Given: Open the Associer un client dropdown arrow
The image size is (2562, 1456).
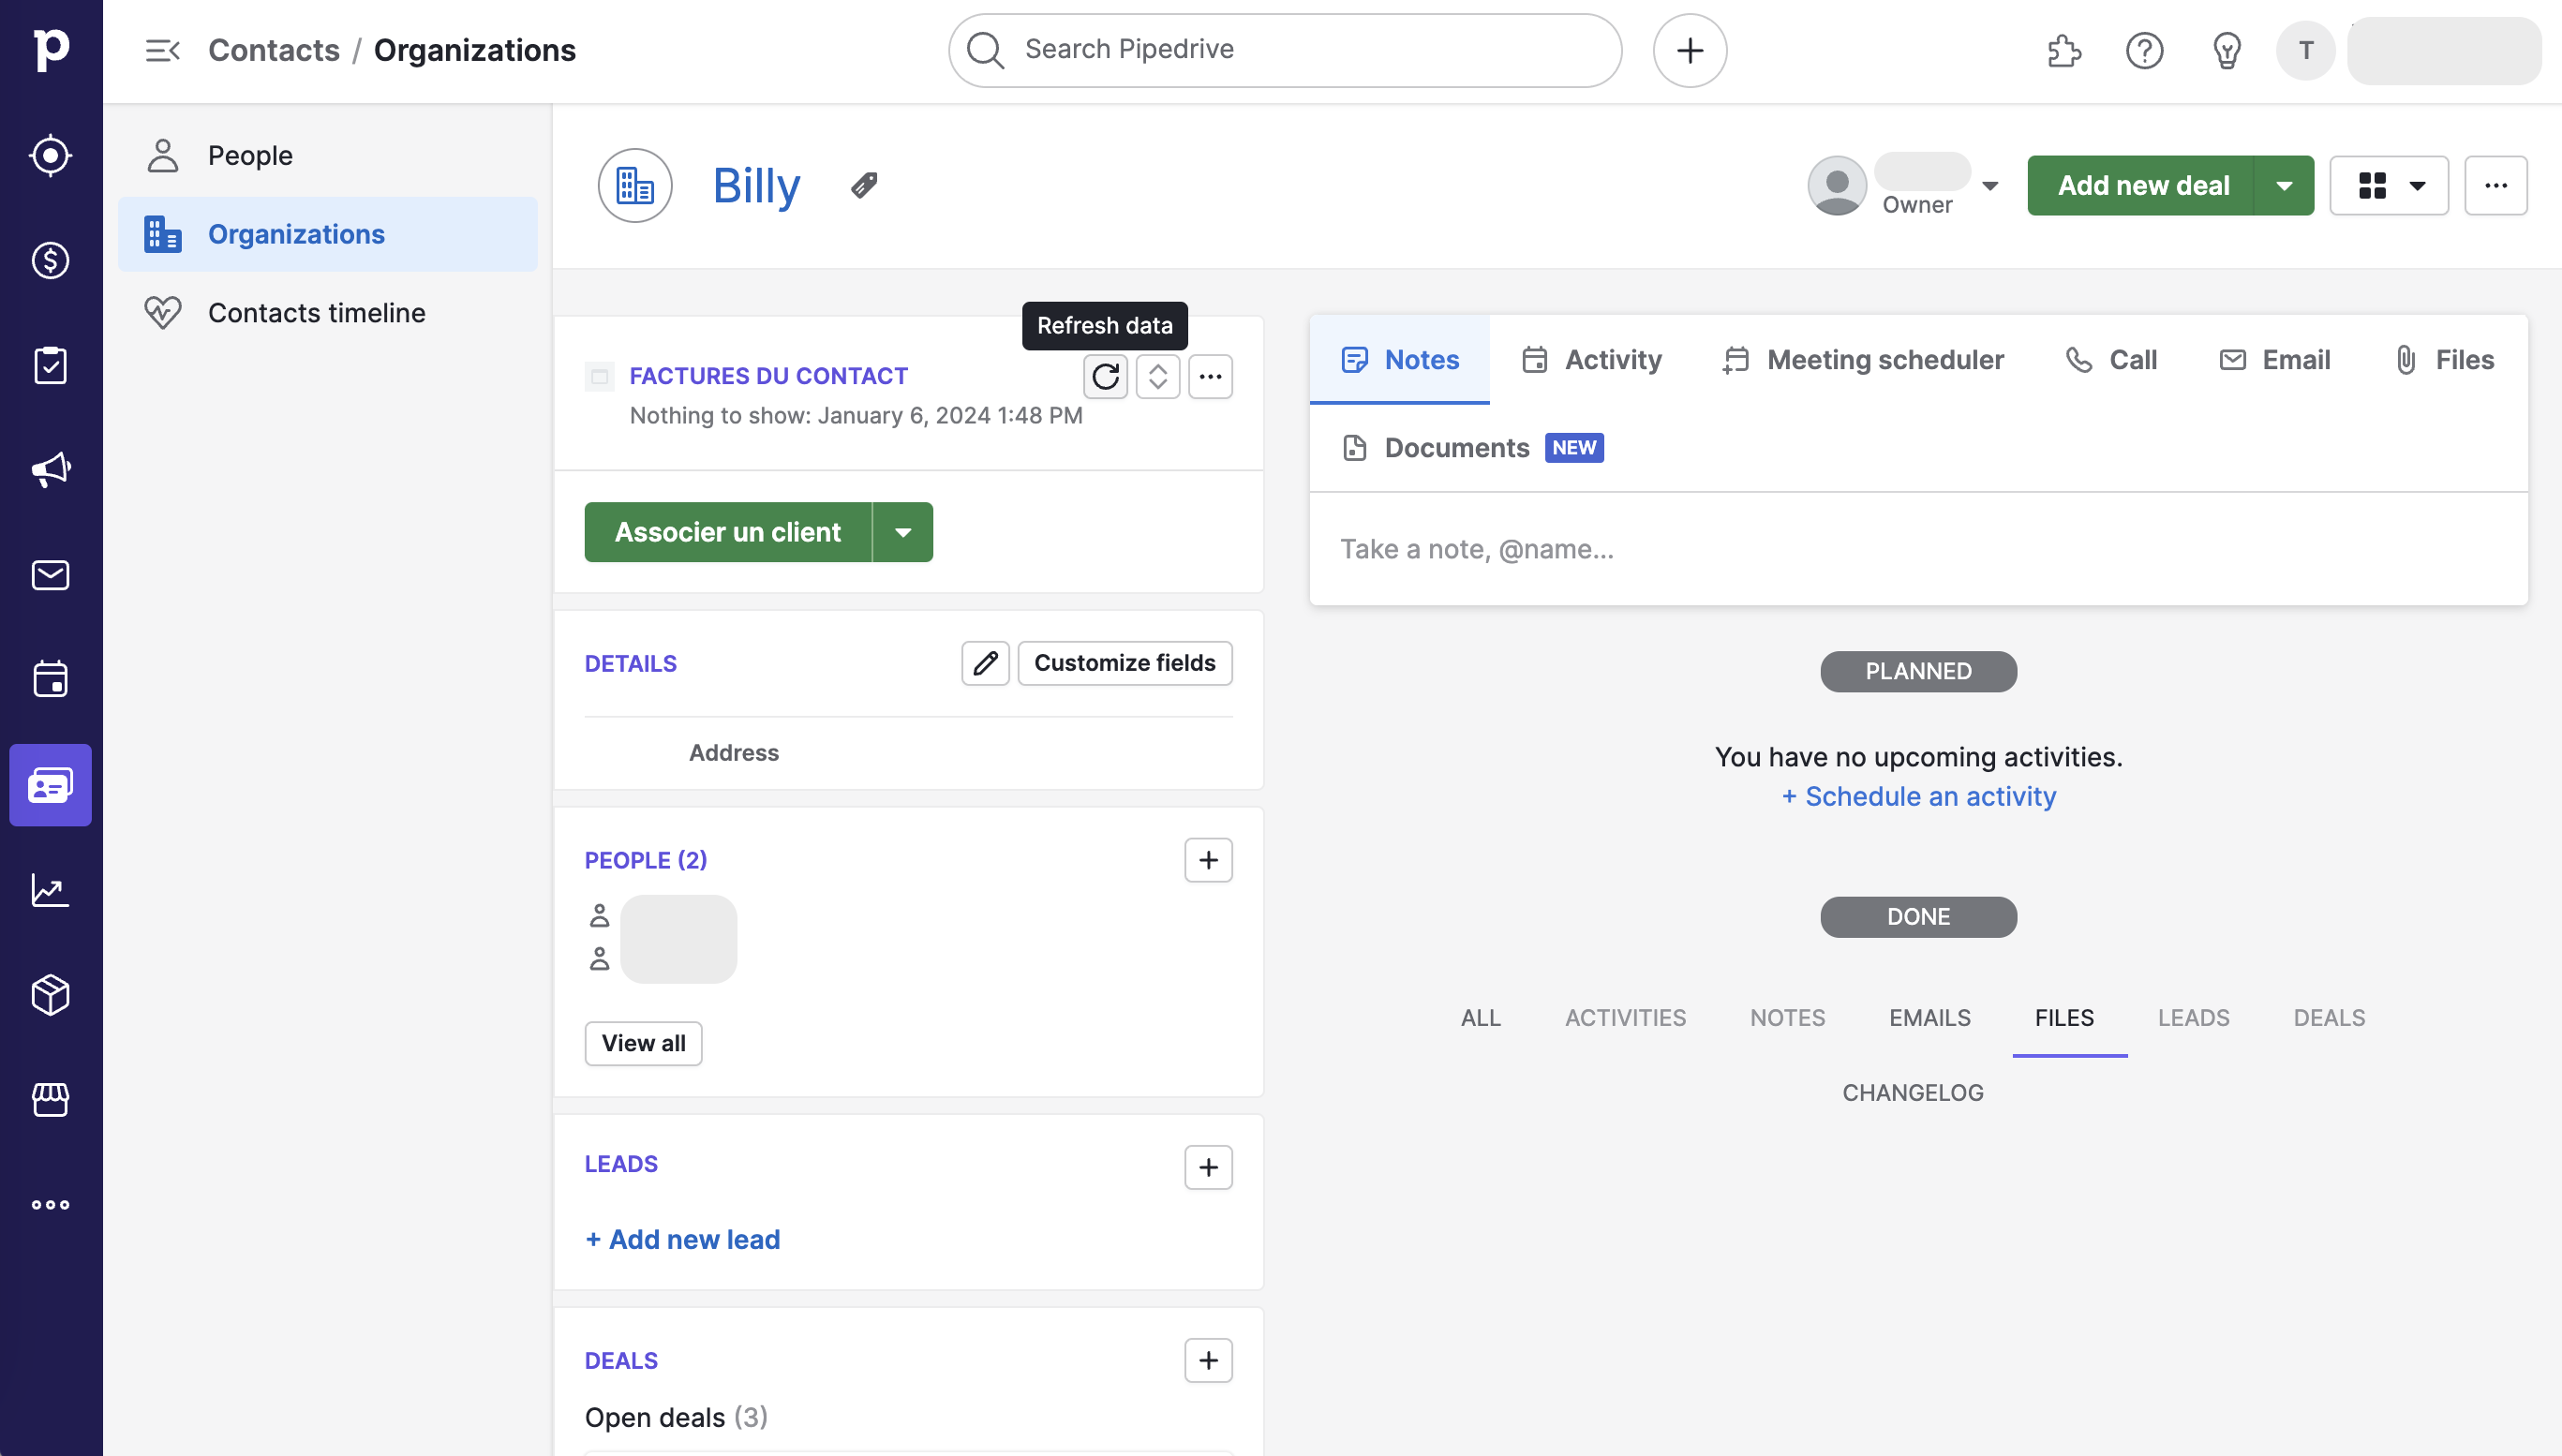Looking at the screenshot, I should point(903,532).
